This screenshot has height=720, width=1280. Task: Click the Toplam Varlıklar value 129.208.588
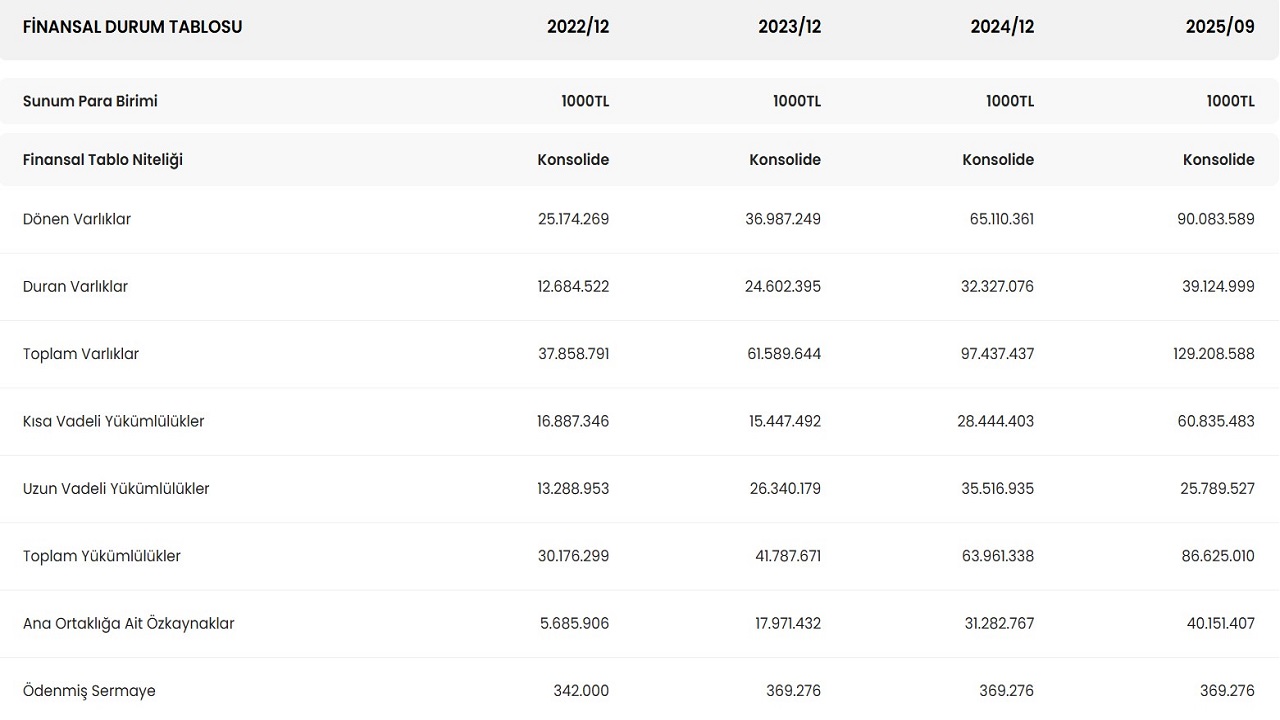[1213, 354]
